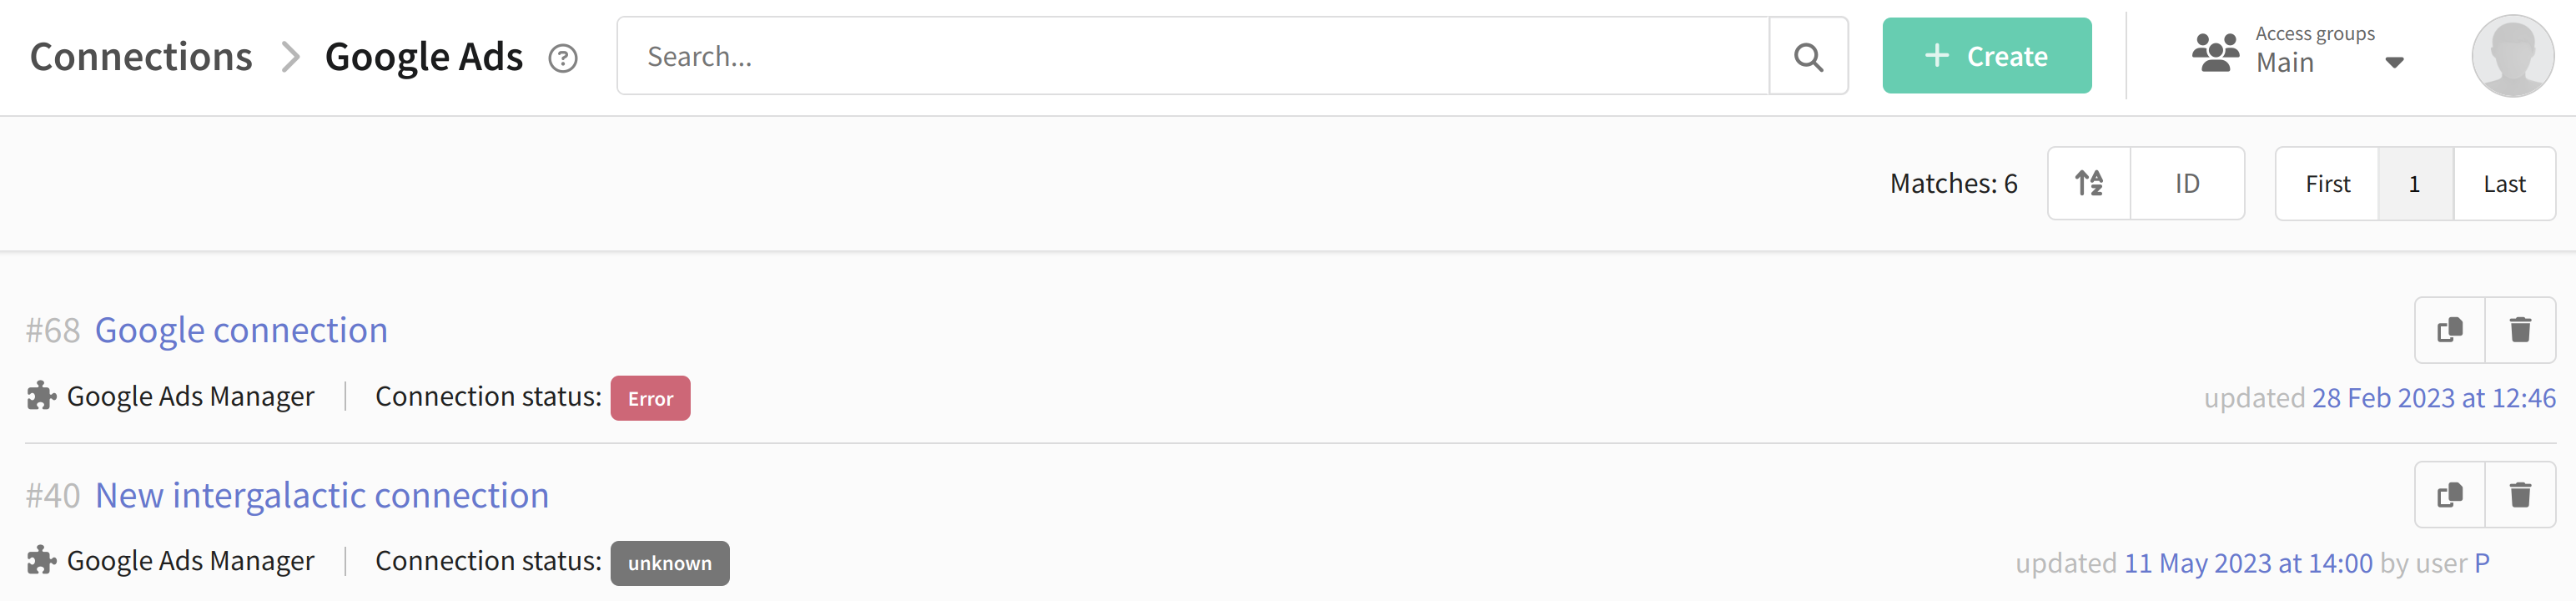Select page 1 in pagination
Image resolution: width=2576 pixels, height=601 pixels.
click(2415, 183)
